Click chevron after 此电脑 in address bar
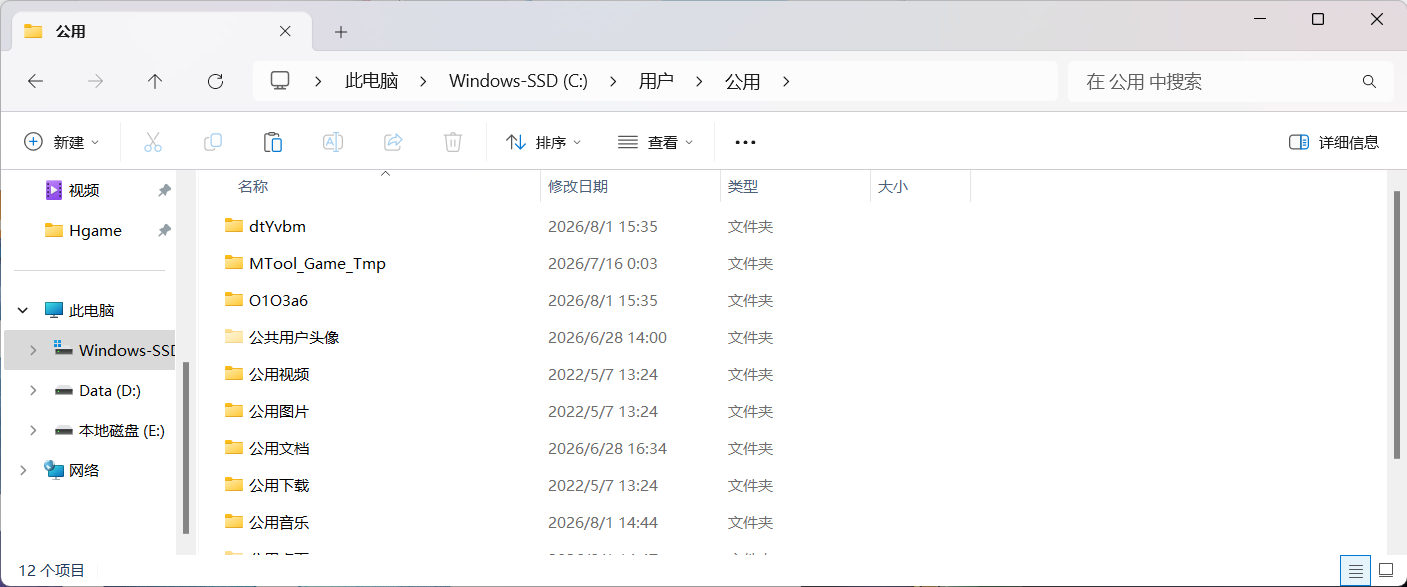Viewport: 1407px width, 587px height. (424, 82)
